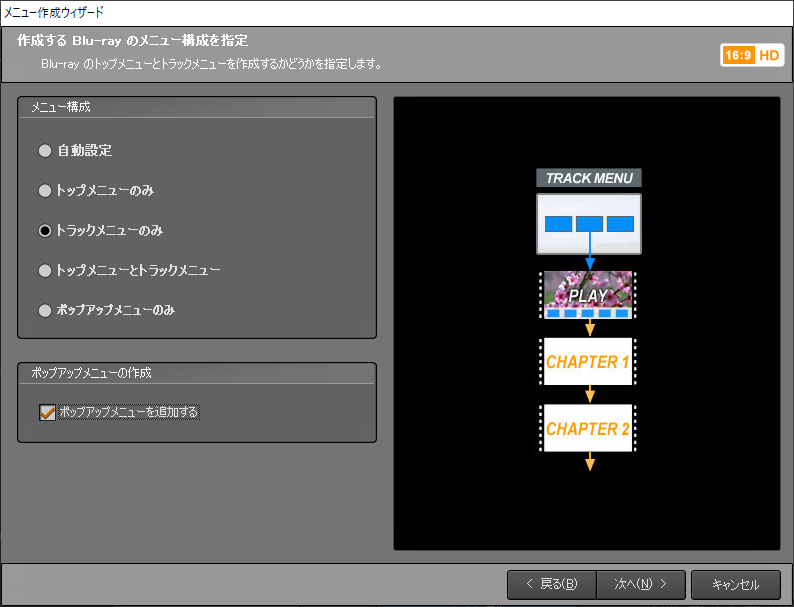Select the ポップアップメニューのみ radio button
The width and height of the screenshot is (794, 607).
point(45,310)
